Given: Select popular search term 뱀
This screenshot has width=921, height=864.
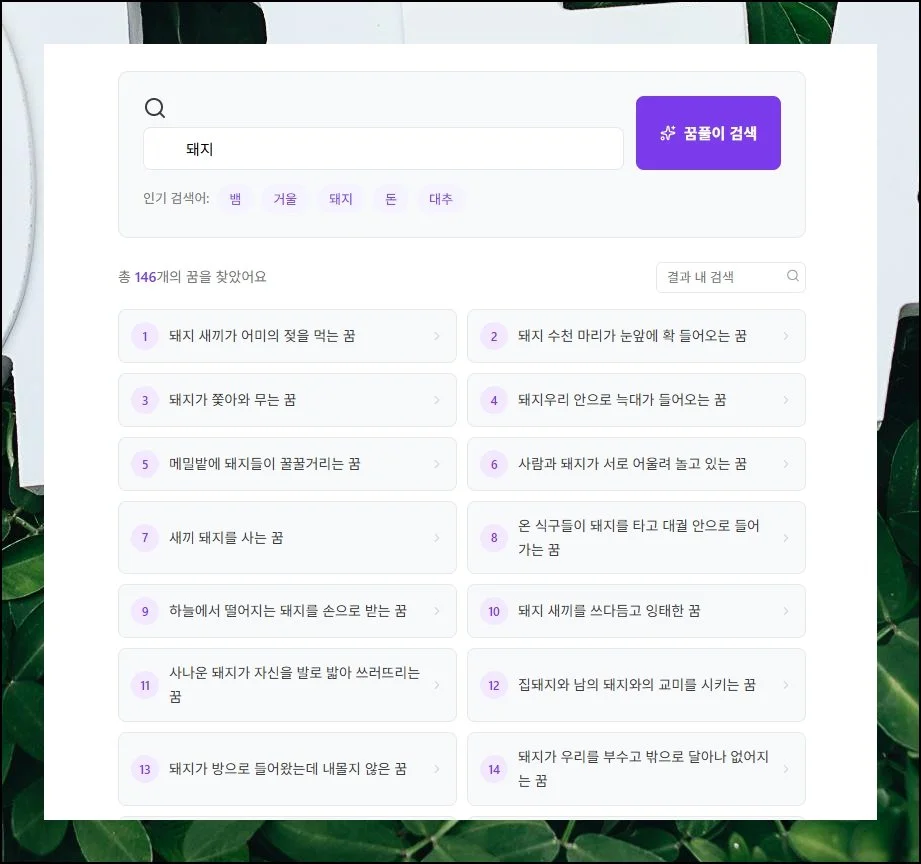Looking at the screenshot, I should (x=234, y=199).
